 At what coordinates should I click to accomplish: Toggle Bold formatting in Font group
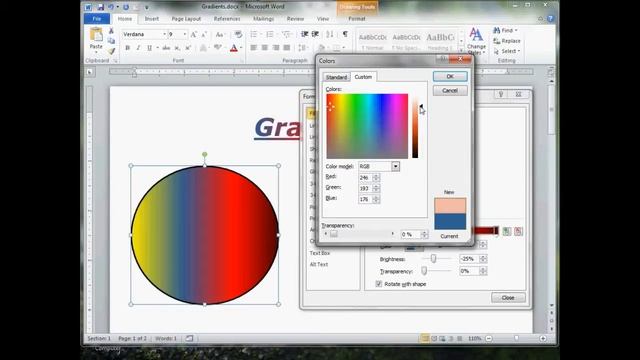(x=127, y=48)
